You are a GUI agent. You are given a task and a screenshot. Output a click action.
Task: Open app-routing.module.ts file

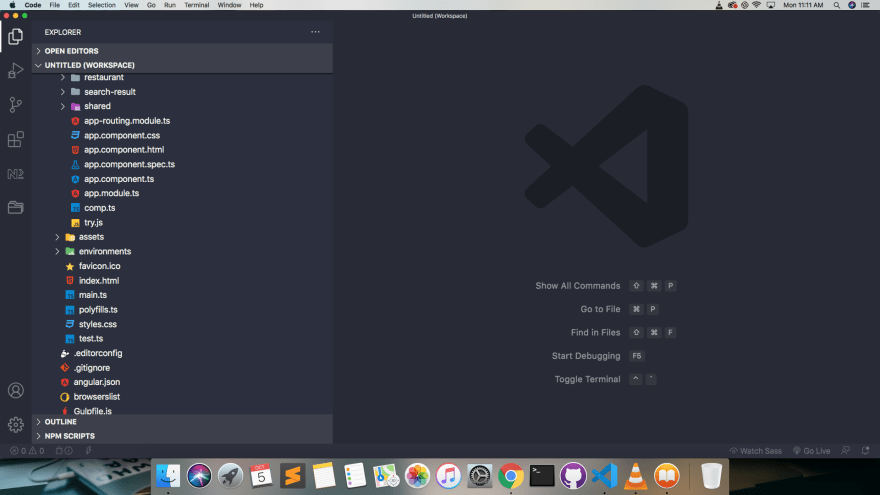(127, 121)
